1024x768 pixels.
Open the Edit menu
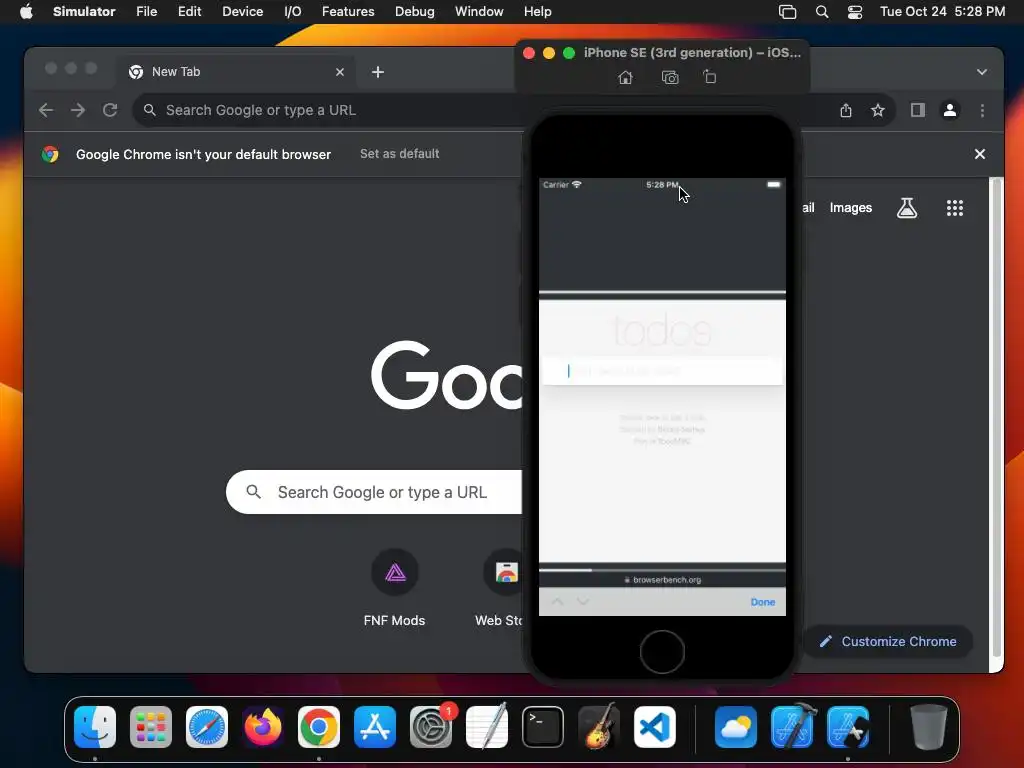(189, 12)
